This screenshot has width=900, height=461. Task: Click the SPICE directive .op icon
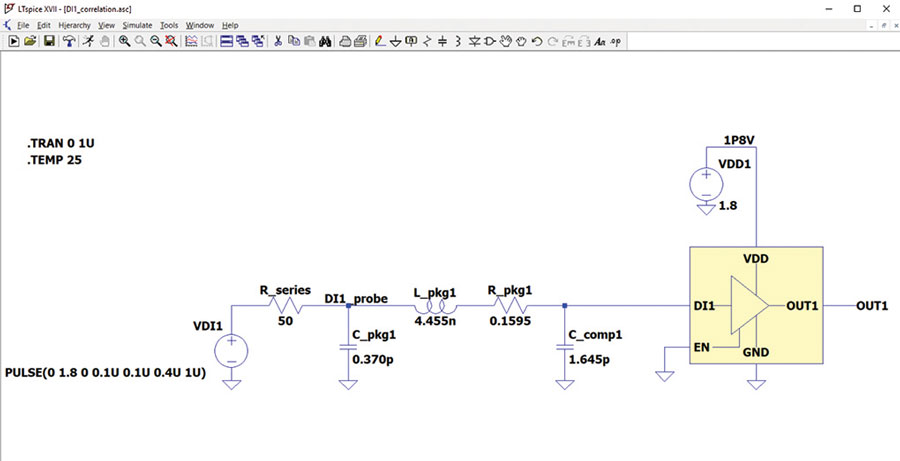tap(615, 41)
